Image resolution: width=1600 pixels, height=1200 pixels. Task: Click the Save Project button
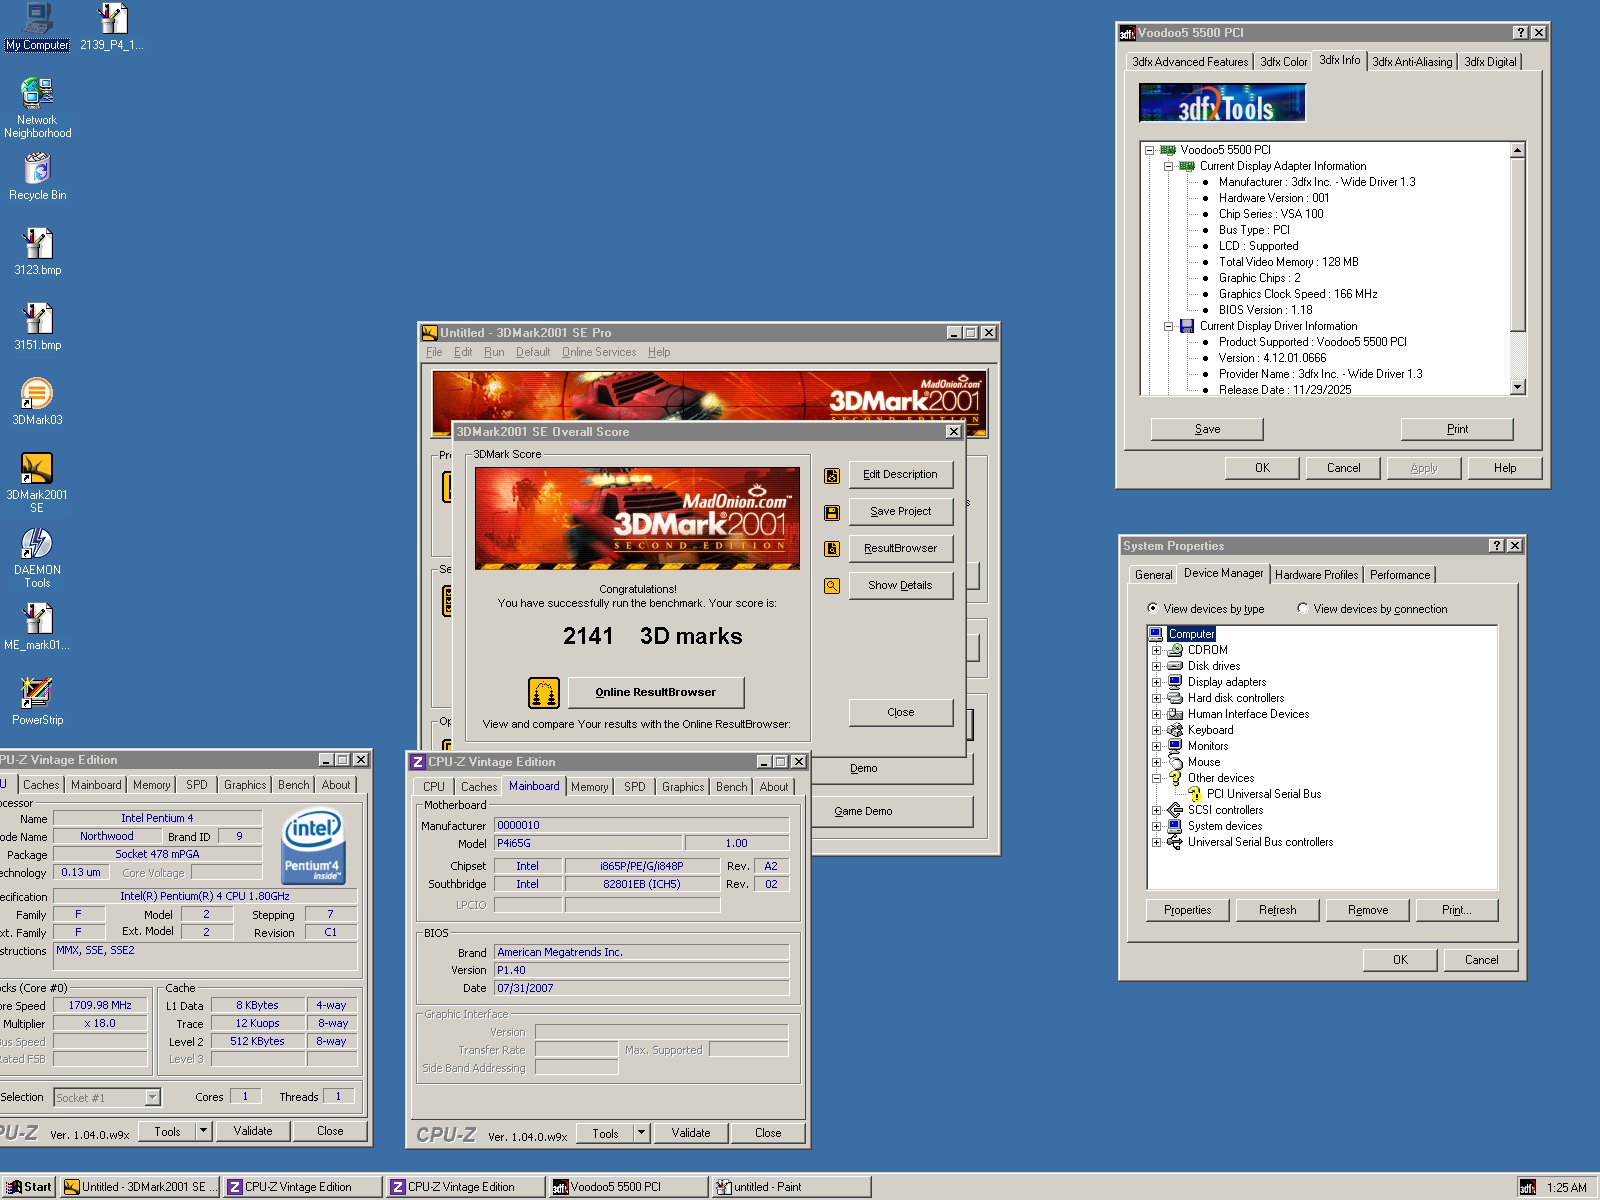901,512
